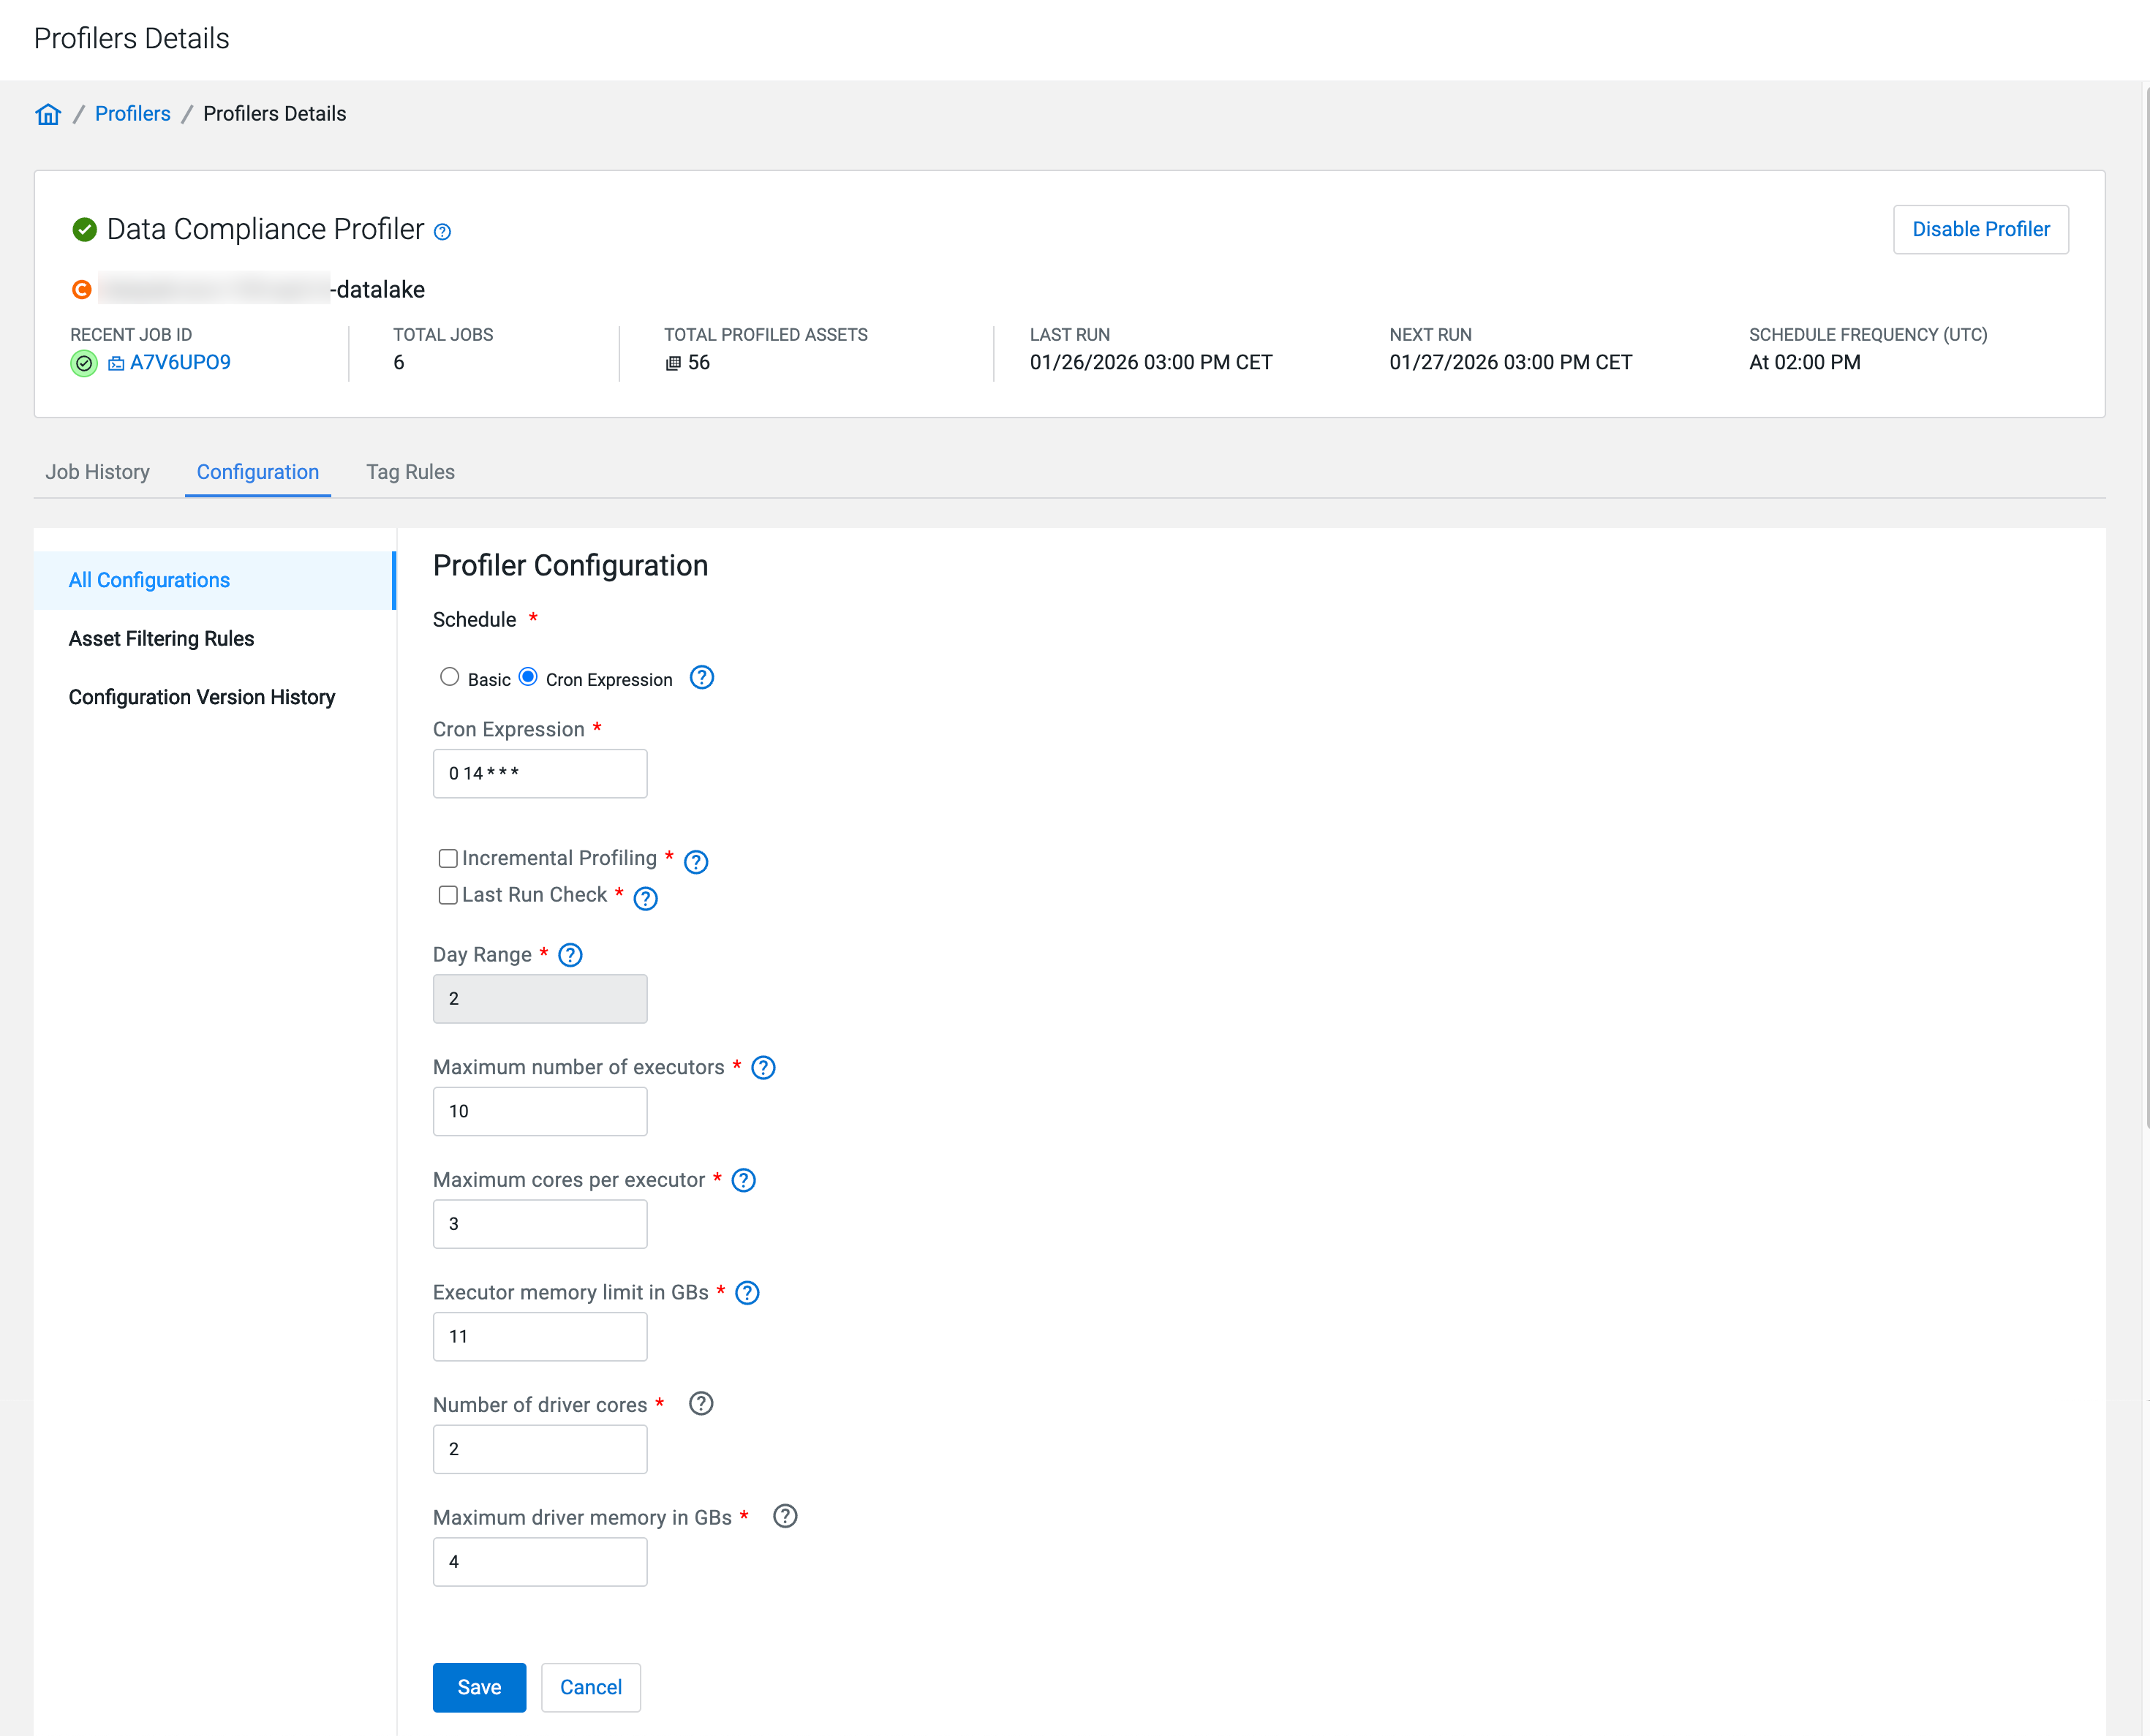
Task: Open the Tag Rules tab
Action: (x=410, y=472)
